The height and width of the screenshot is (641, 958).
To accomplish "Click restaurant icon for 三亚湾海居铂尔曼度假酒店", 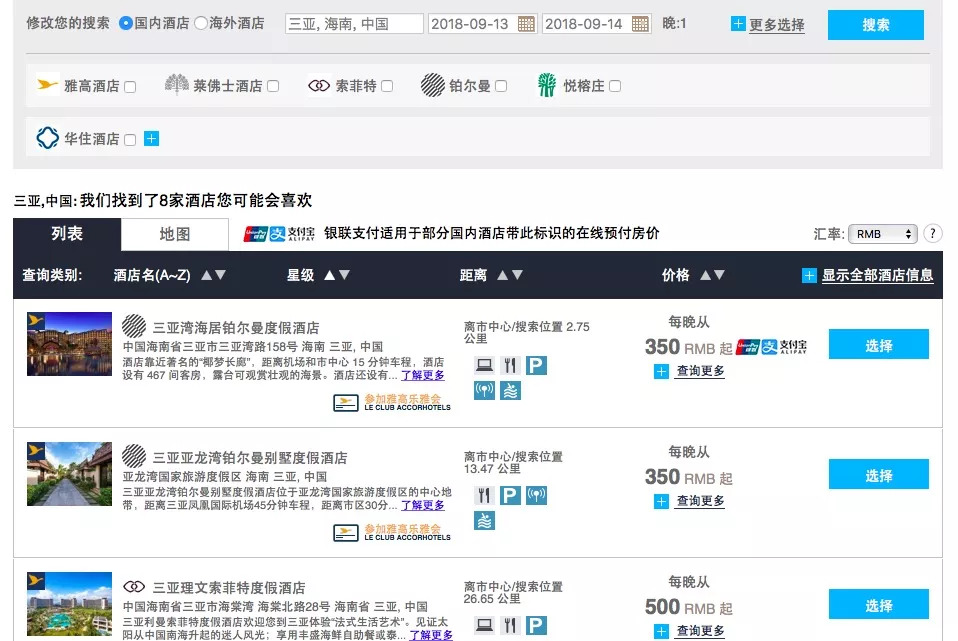I will (x=510, y=365).
